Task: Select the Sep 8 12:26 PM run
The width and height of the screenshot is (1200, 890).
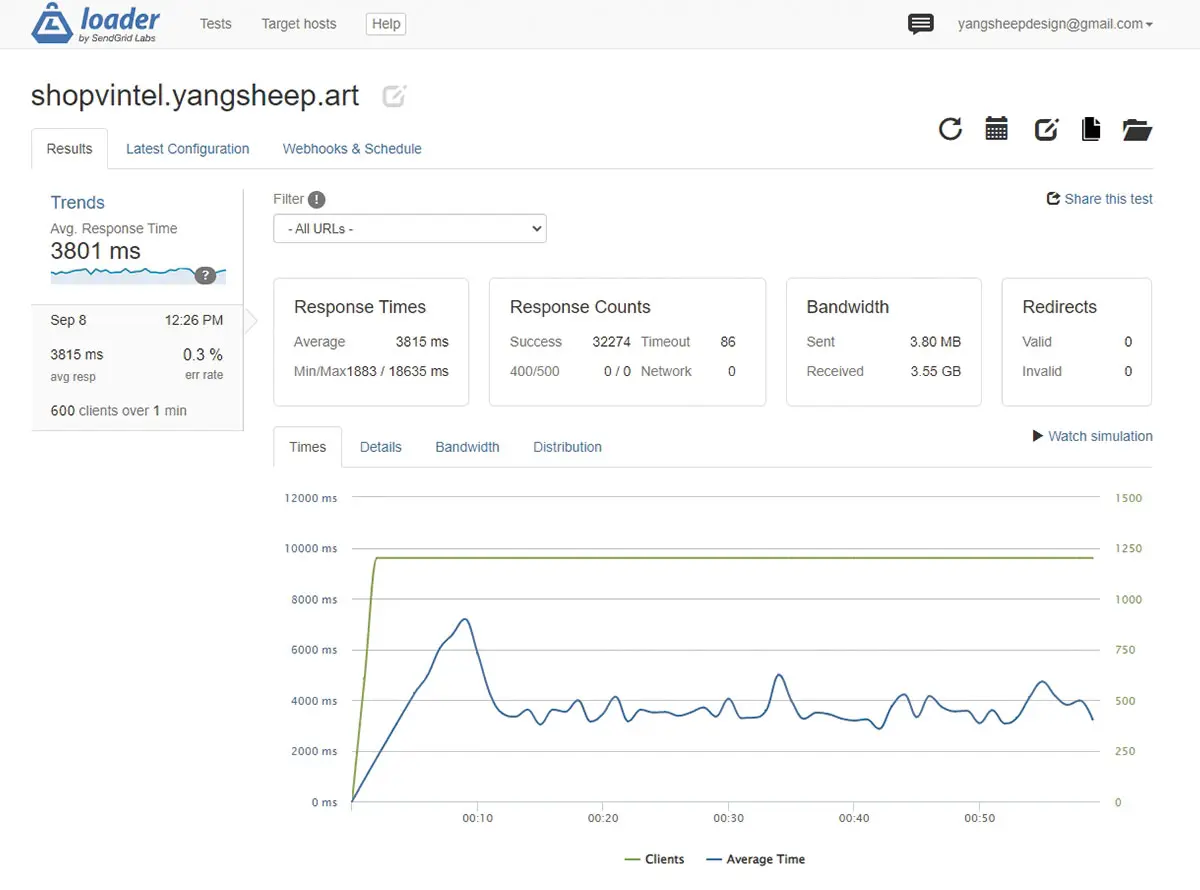Action: click(137, 368)
